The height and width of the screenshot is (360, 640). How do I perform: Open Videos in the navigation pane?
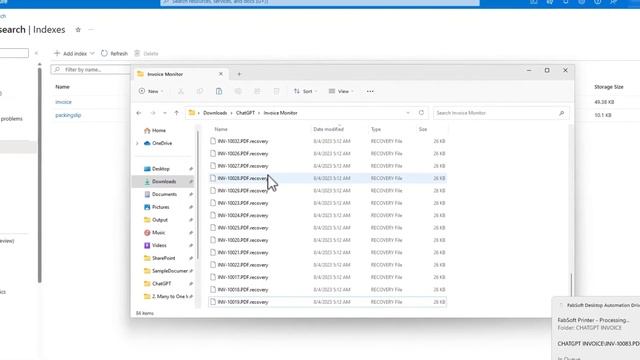tap(156, 245)
